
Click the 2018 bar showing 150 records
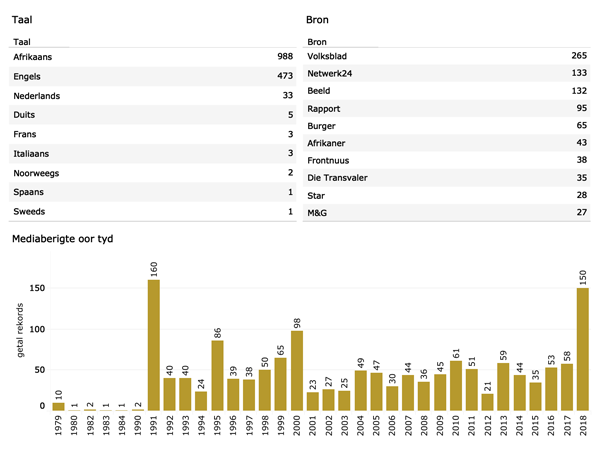[x=583, y=350]
